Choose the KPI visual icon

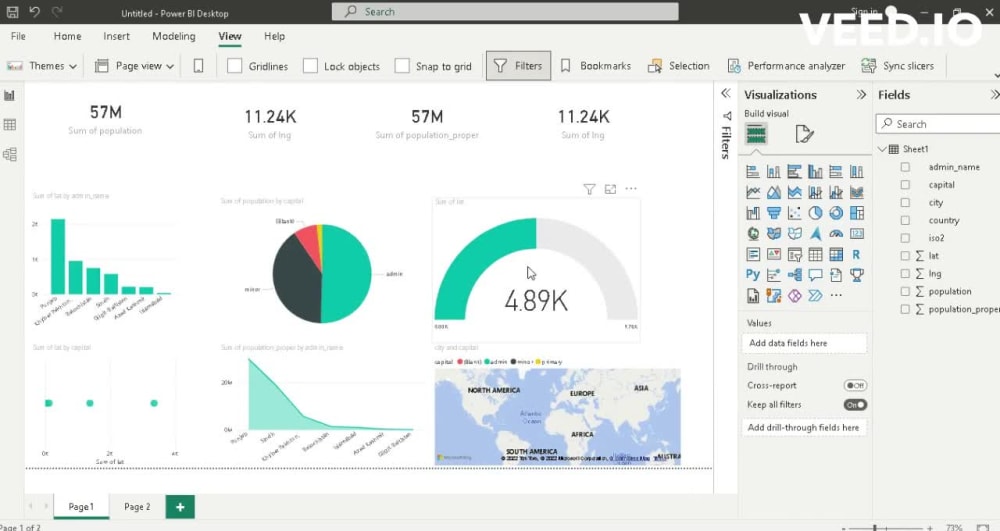(774, 254)
